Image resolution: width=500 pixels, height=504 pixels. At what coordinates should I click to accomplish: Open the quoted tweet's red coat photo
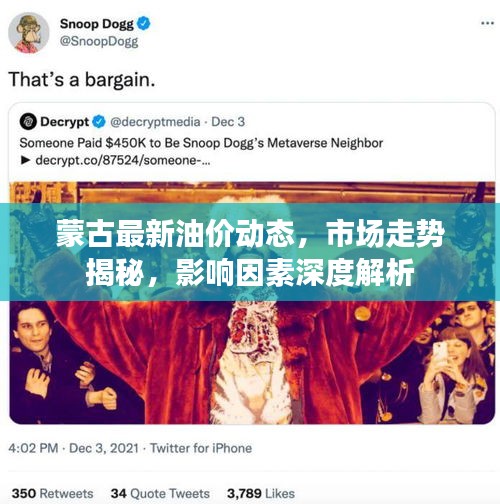point(252,362)
